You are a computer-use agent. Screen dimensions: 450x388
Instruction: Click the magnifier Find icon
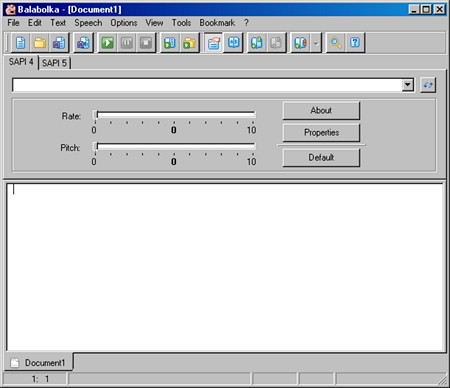[336, 43]
